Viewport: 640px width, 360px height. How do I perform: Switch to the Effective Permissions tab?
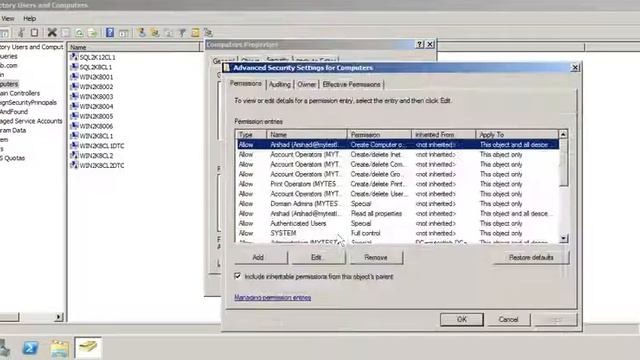(351, 84)
